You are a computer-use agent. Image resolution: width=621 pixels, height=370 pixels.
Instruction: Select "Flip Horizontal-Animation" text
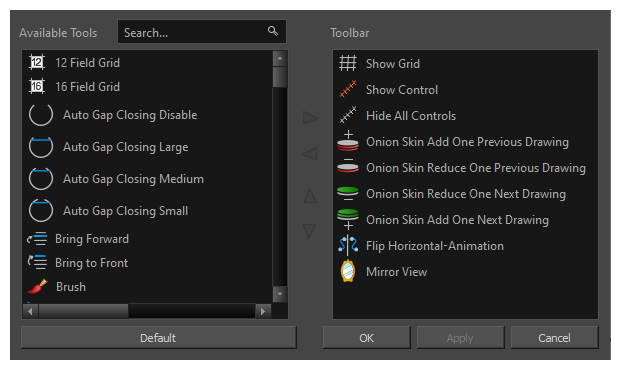click(x=435, y=246)
